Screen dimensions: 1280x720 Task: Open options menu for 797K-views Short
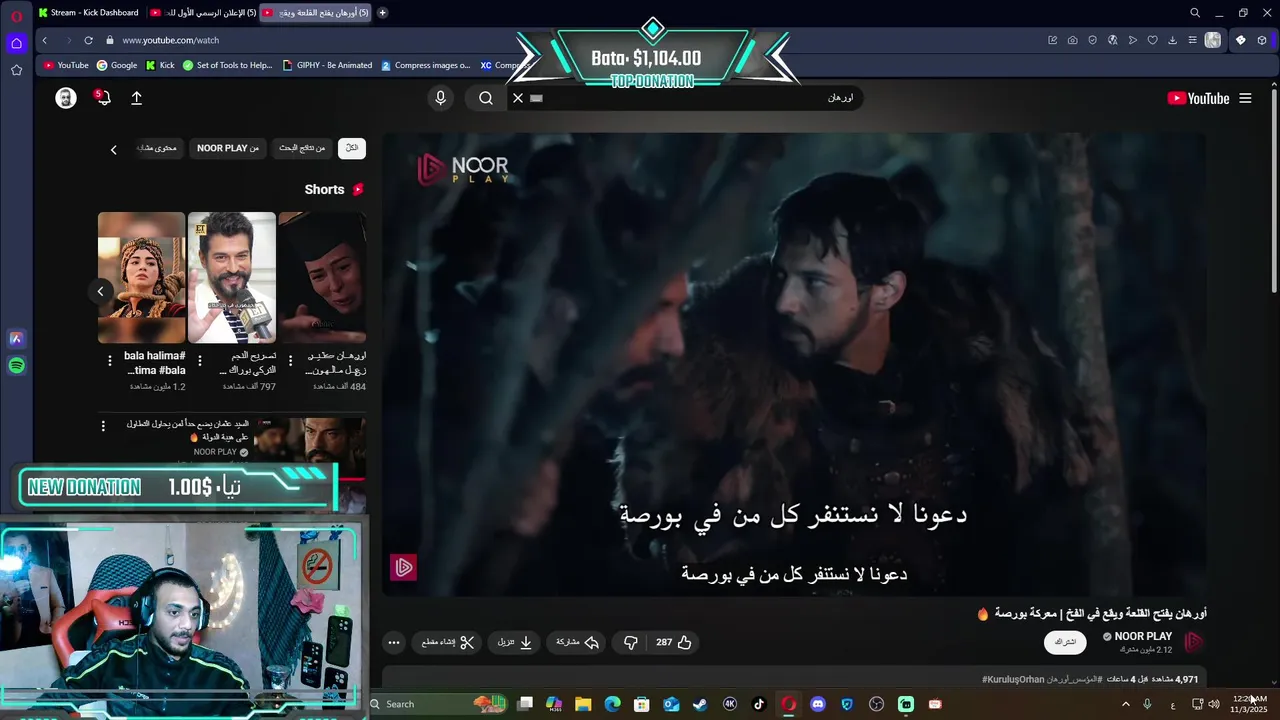pos(200,360)
